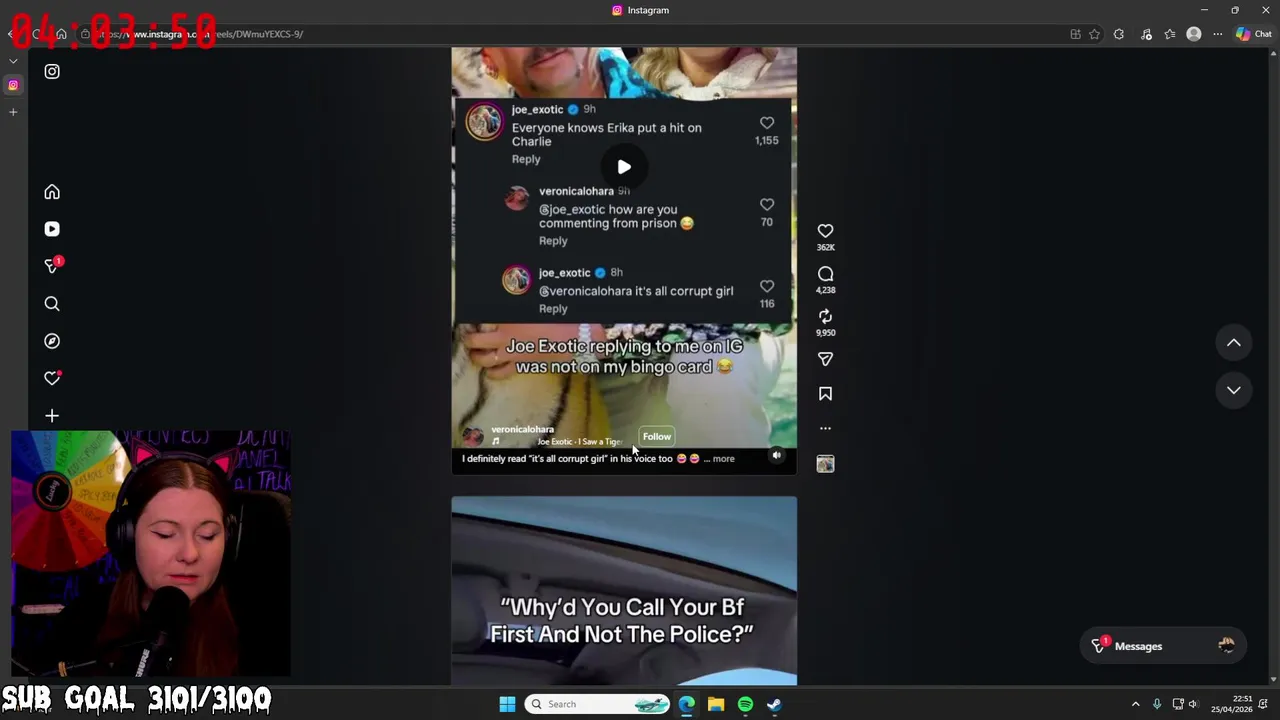Open the taskbar notification bell
1280x720 pixels.
coord(1263,704)
